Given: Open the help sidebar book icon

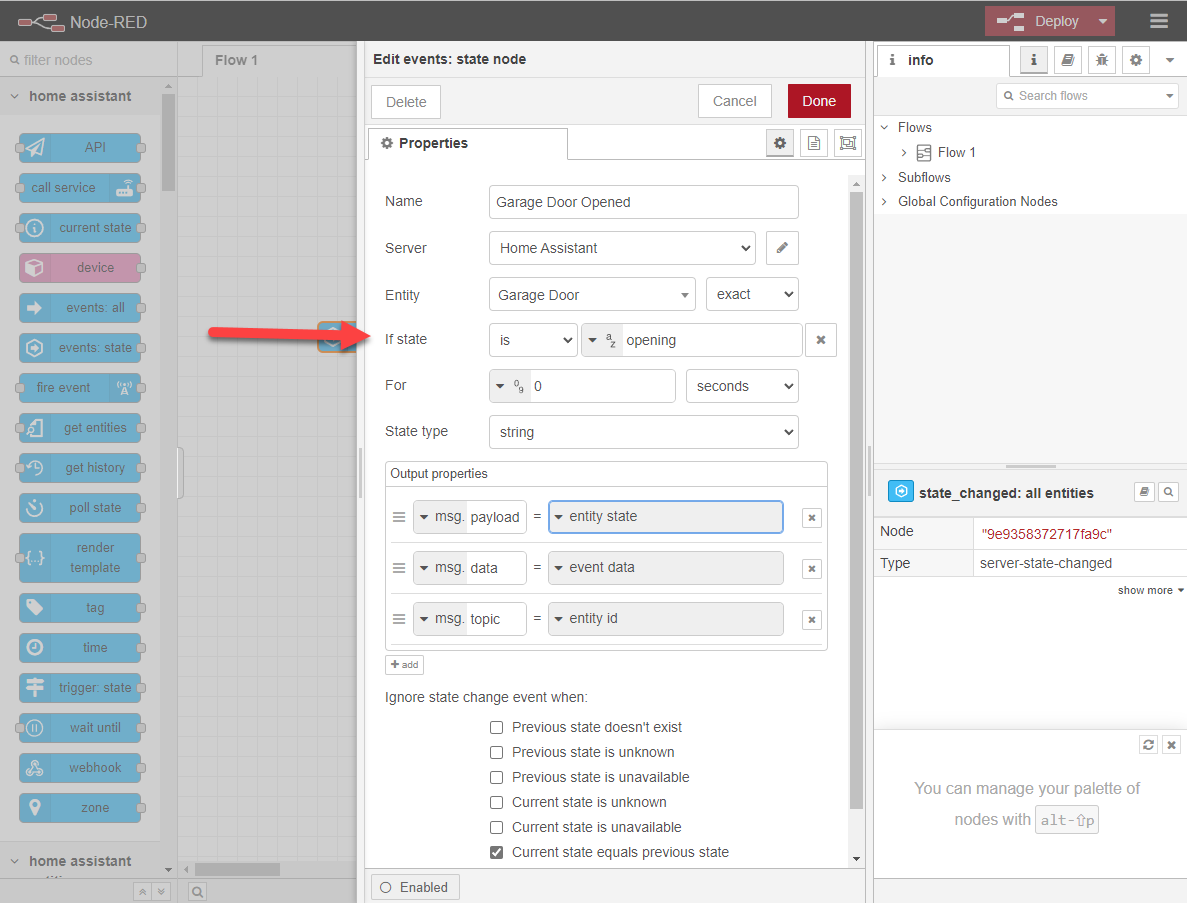Looking at the screenshot, I should click(1067, 60).
